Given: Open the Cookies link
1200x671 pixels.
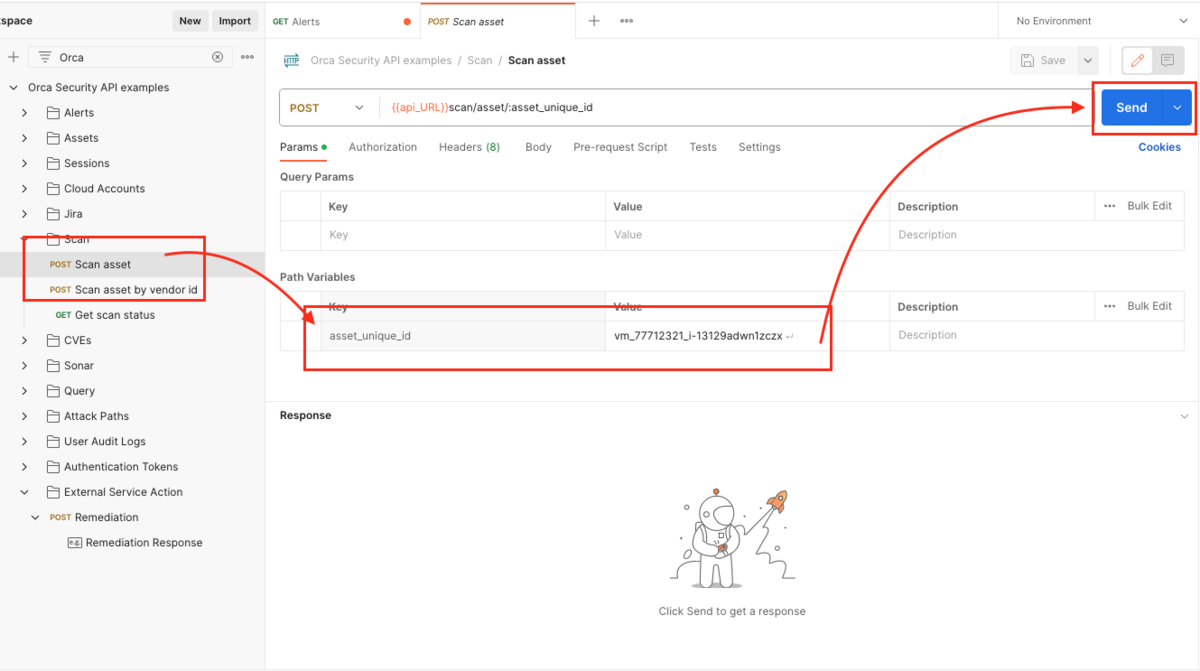Looking at the screenshot, I should click(1159, 147).
